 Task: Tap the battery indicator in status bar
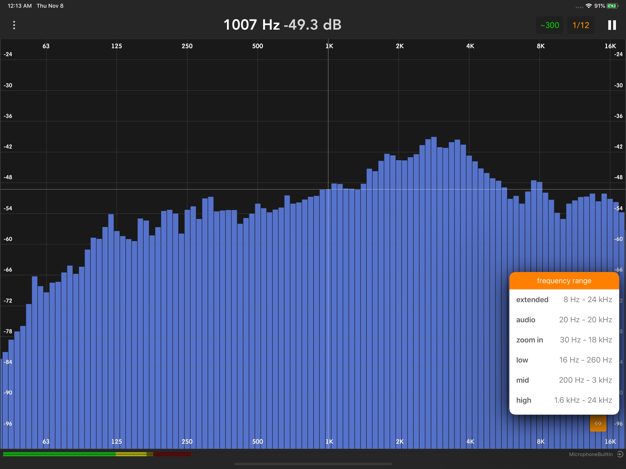click(x=612, y=5)
